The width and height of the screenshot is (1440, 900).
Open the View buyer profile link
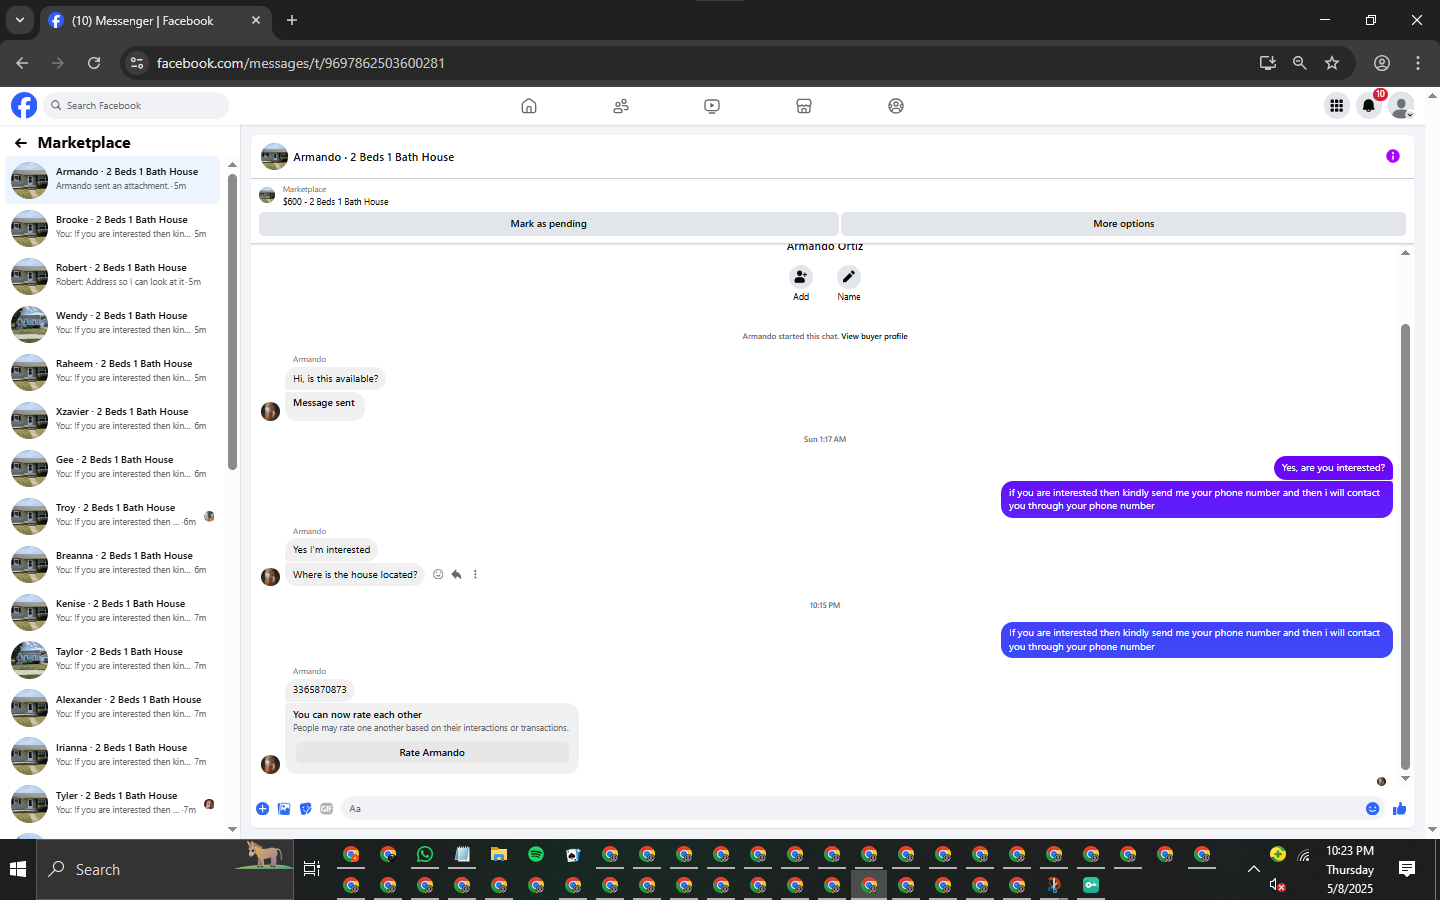874,337
